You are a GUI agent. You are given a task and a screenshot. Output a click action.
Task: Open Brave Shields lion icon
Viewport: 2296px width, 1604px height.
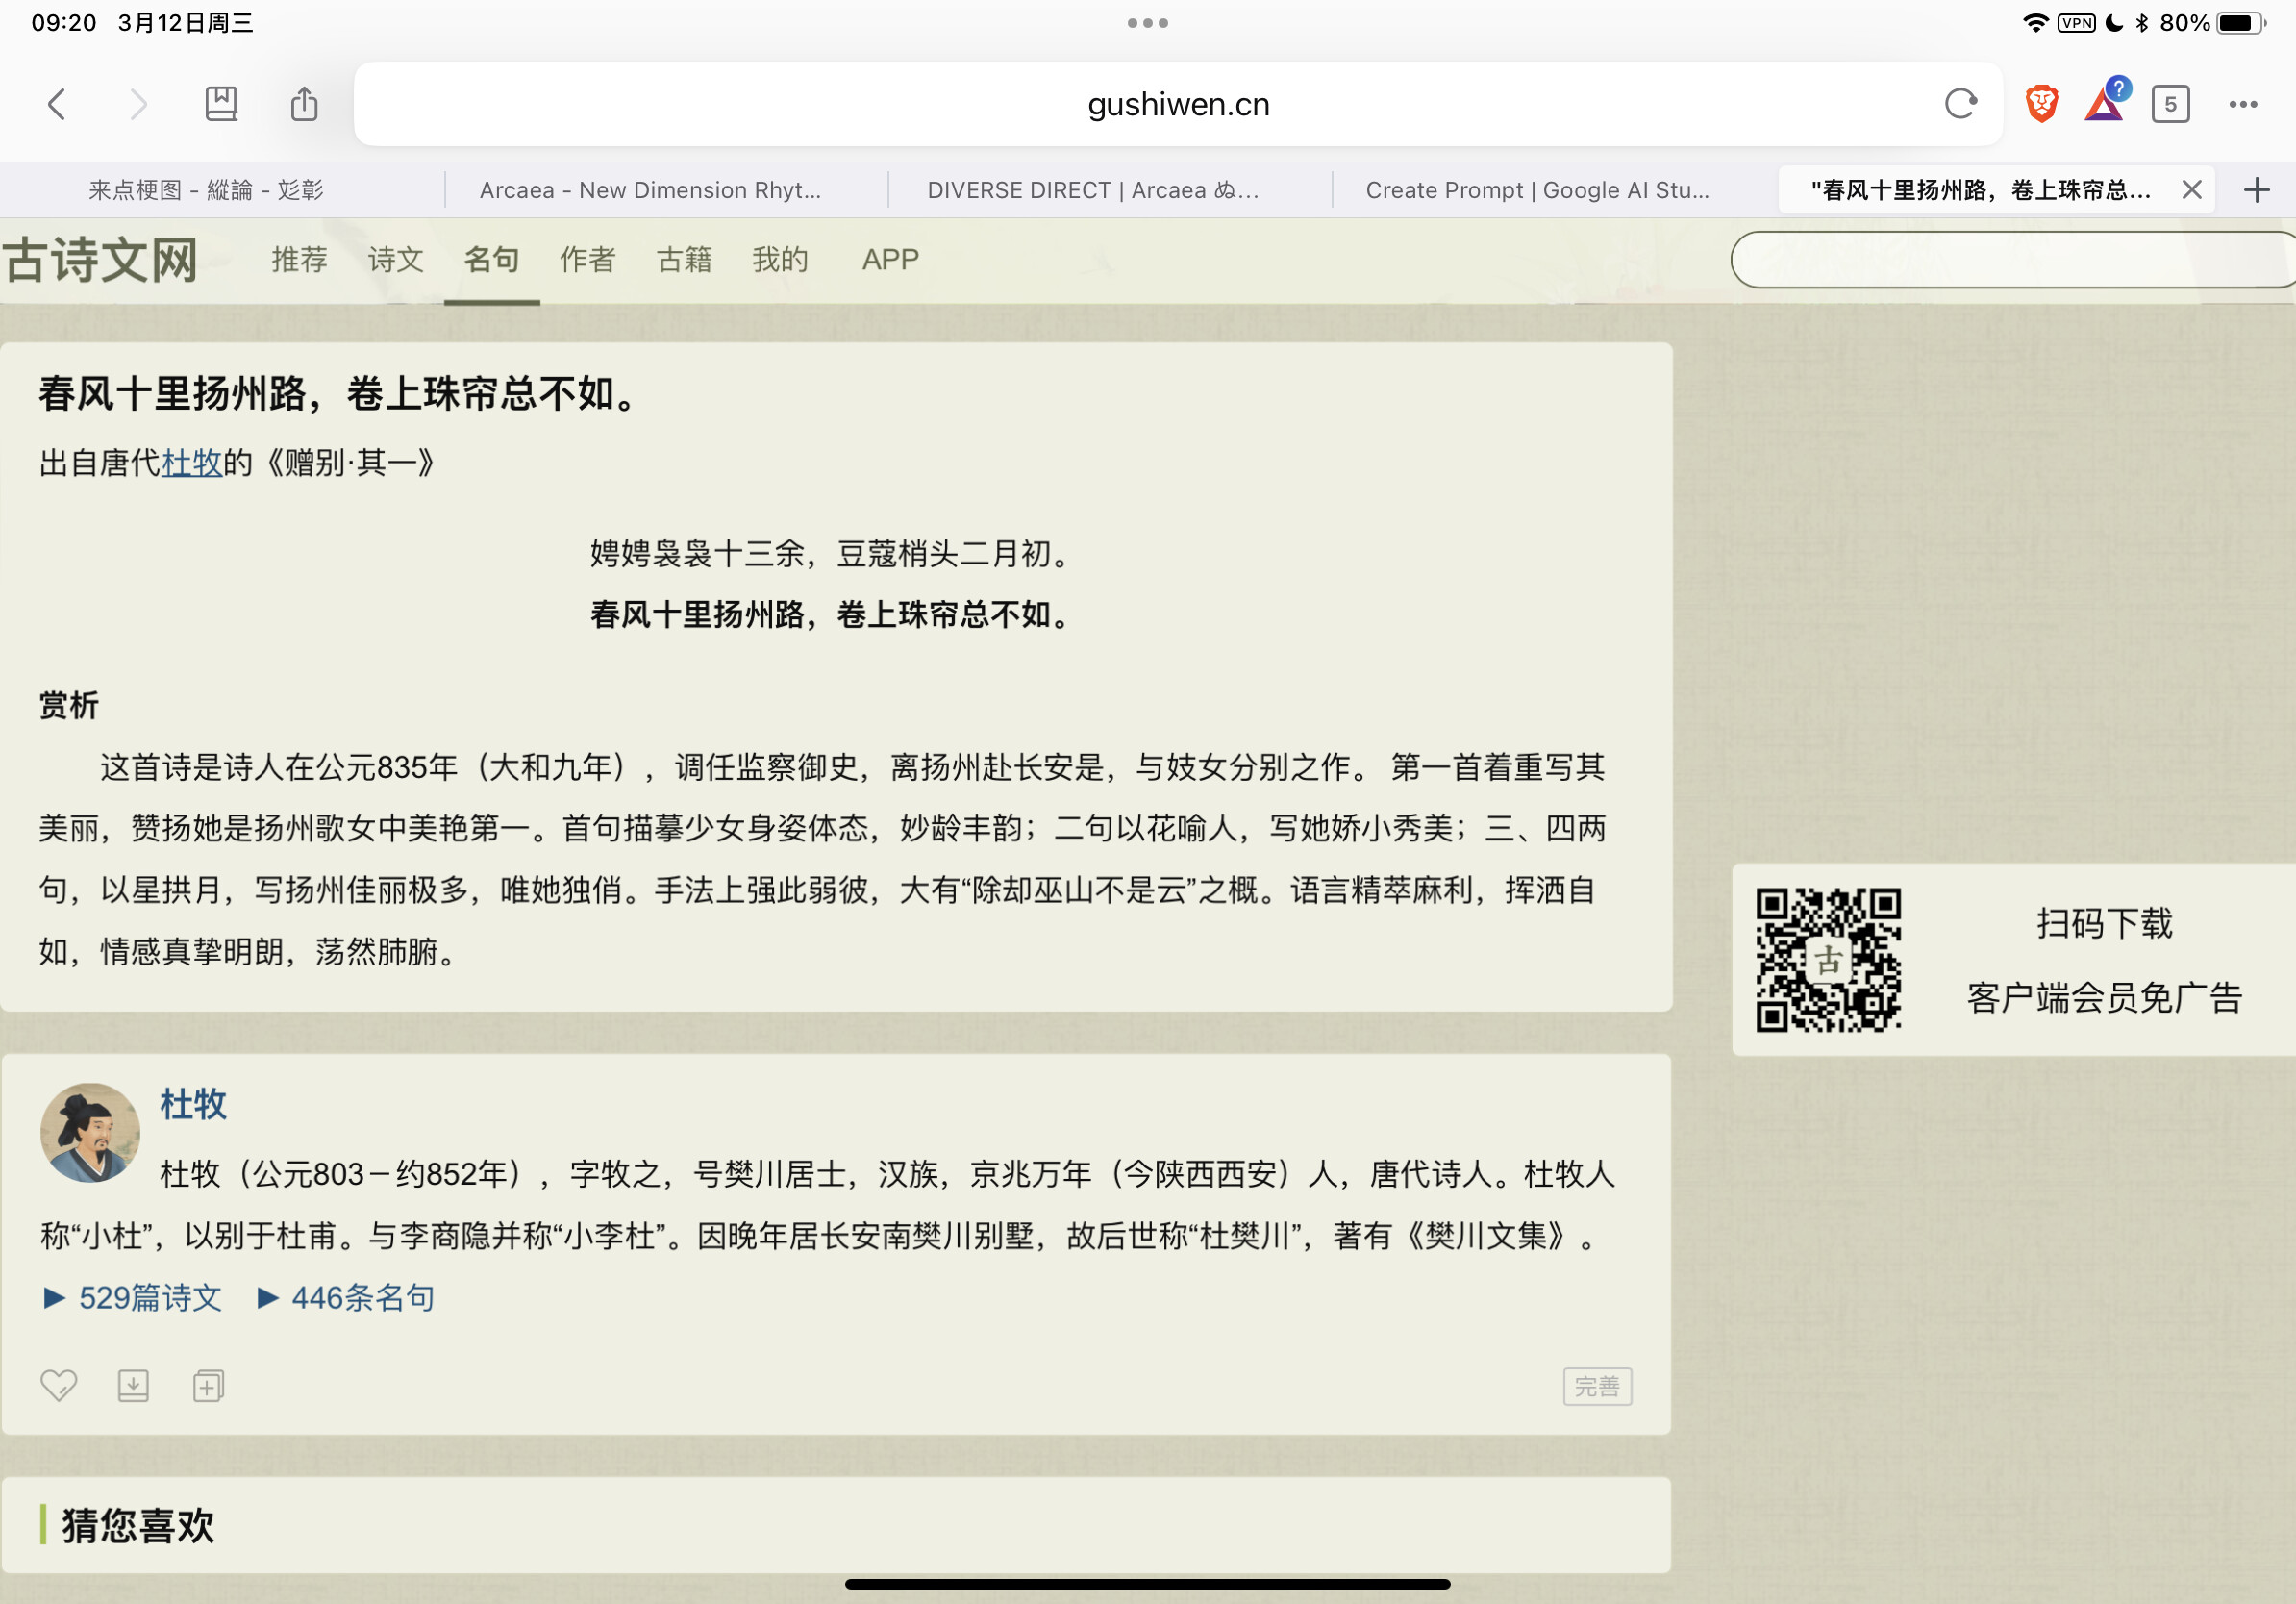coord(2041,104)
